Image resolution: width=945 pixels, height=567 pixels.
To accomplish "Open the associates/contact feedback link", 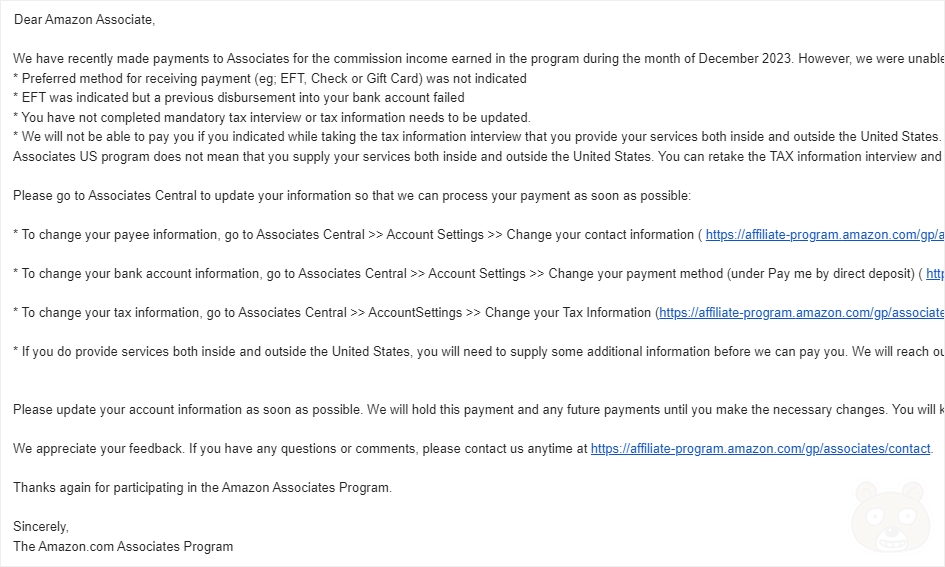I will coord(761,449).
